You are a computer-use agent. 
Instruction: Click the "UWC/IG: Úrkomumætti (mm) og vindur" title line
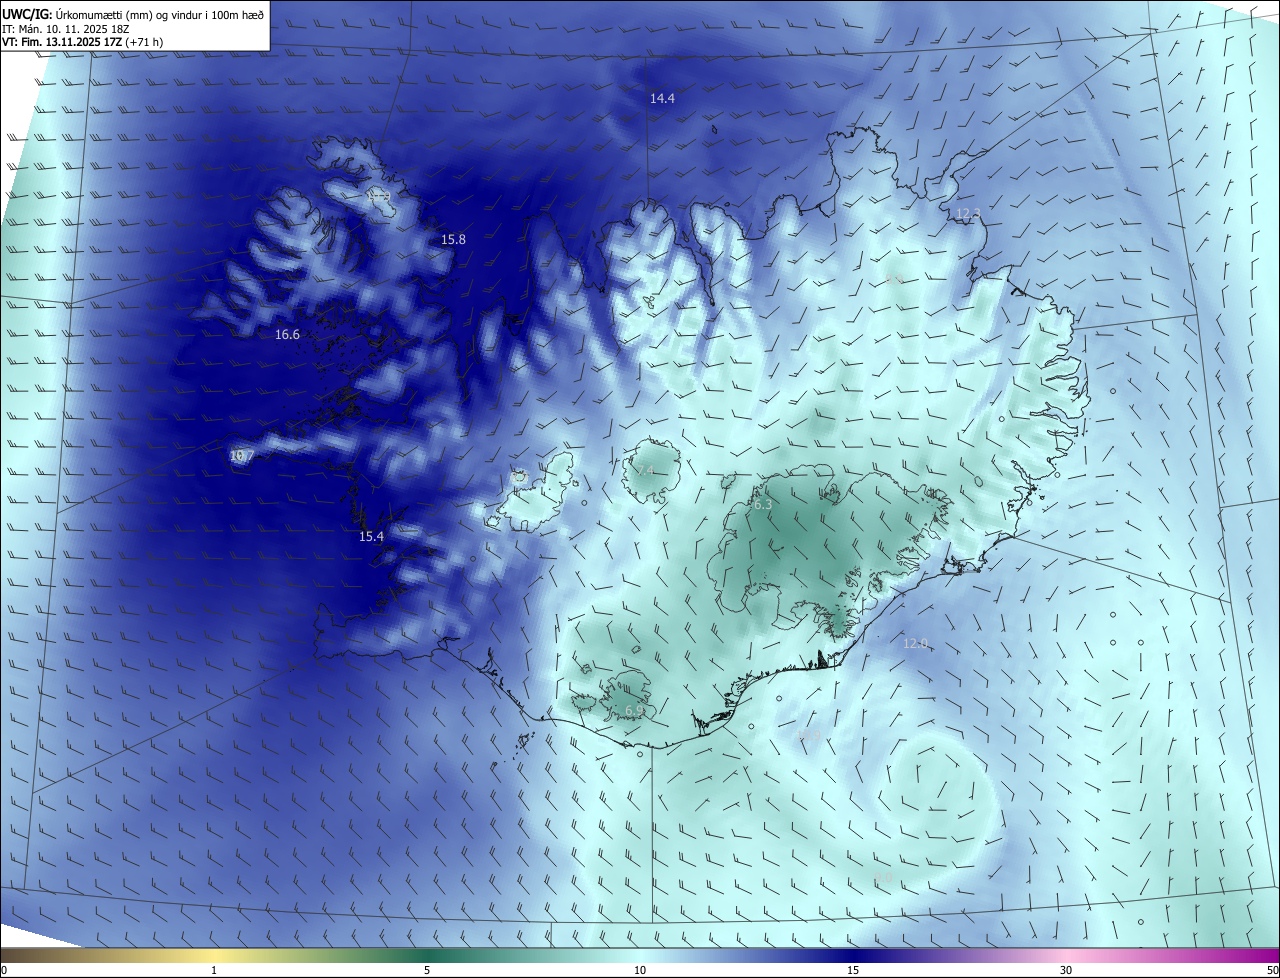133,14
